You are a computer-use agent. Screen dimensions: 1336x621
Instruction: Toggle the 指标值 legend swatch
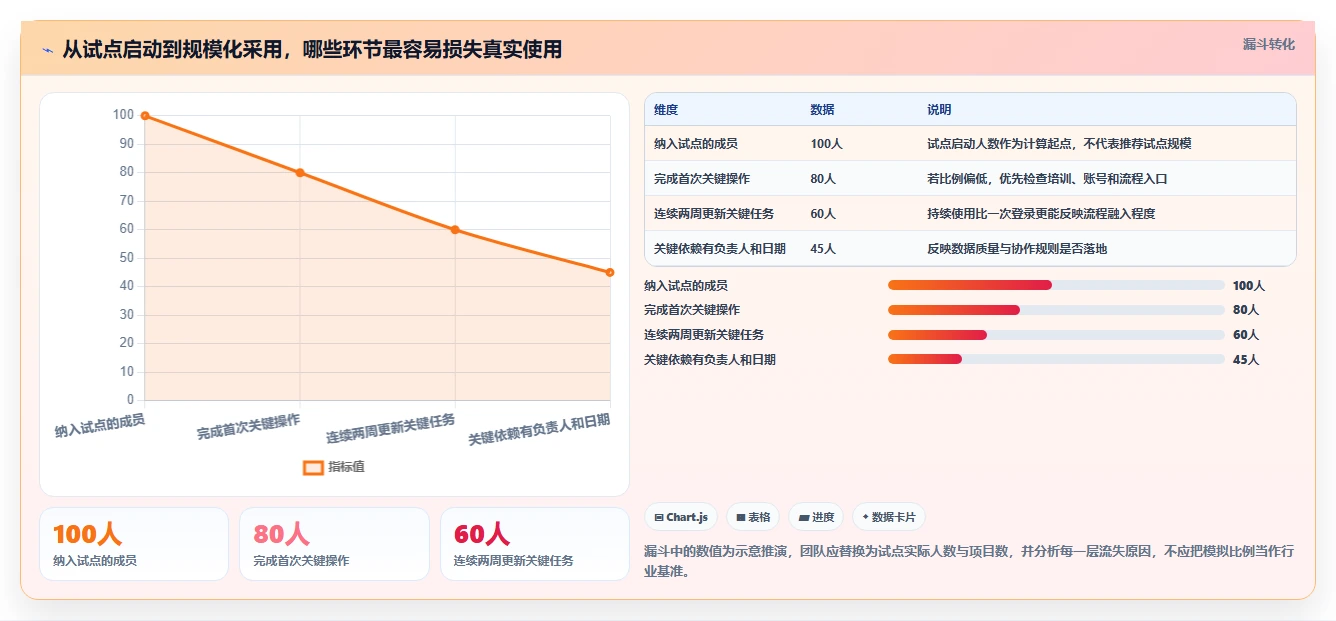[x=313, y=467]
